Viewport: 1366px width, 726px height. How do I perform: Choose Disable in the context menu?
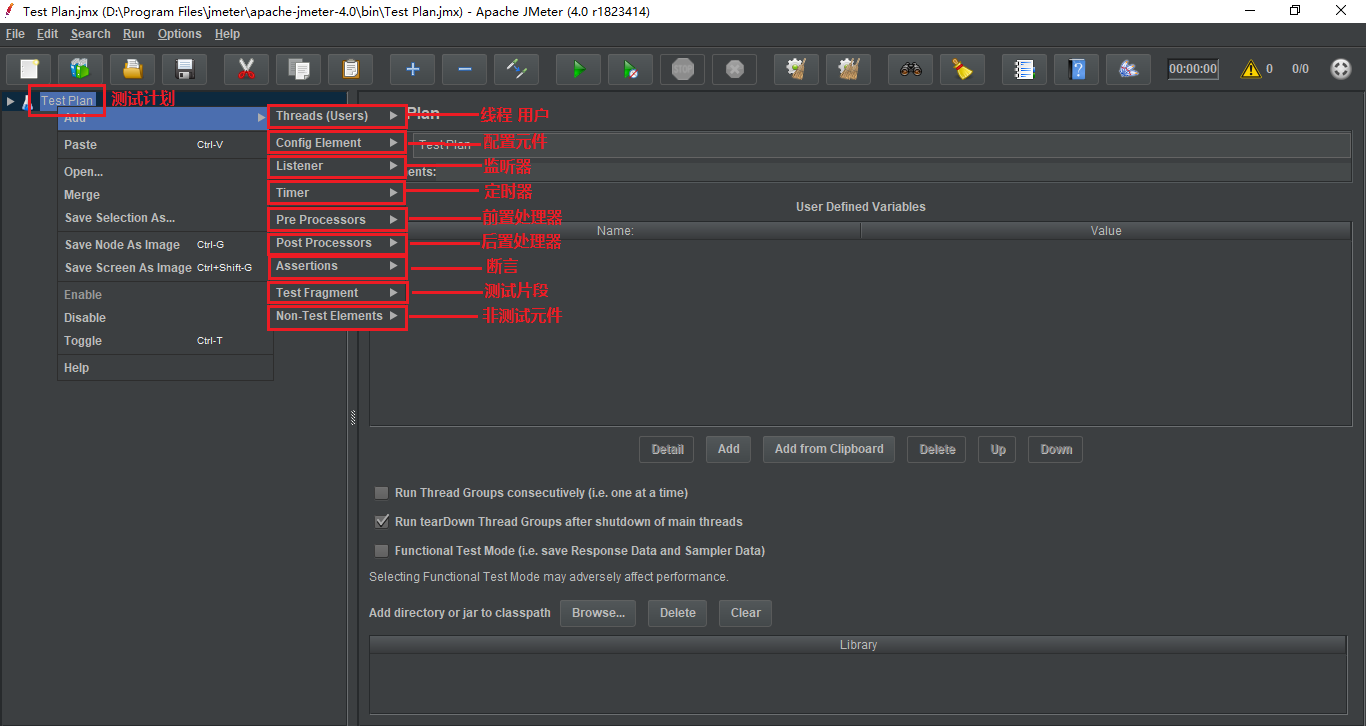tap(165, 318)
